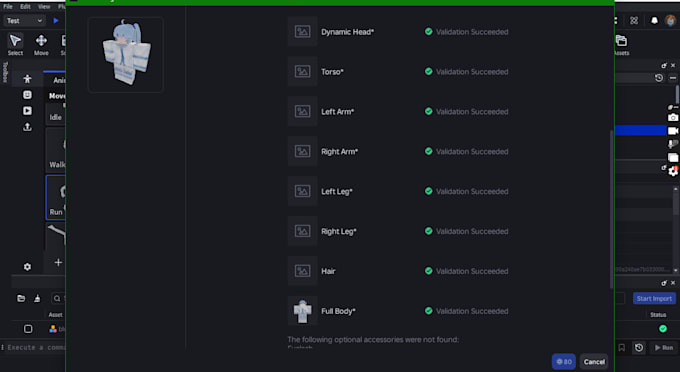Screen dimensions: 680x372
Task: Click the dialog vertical scrollbar
Action: pos(612,209)
